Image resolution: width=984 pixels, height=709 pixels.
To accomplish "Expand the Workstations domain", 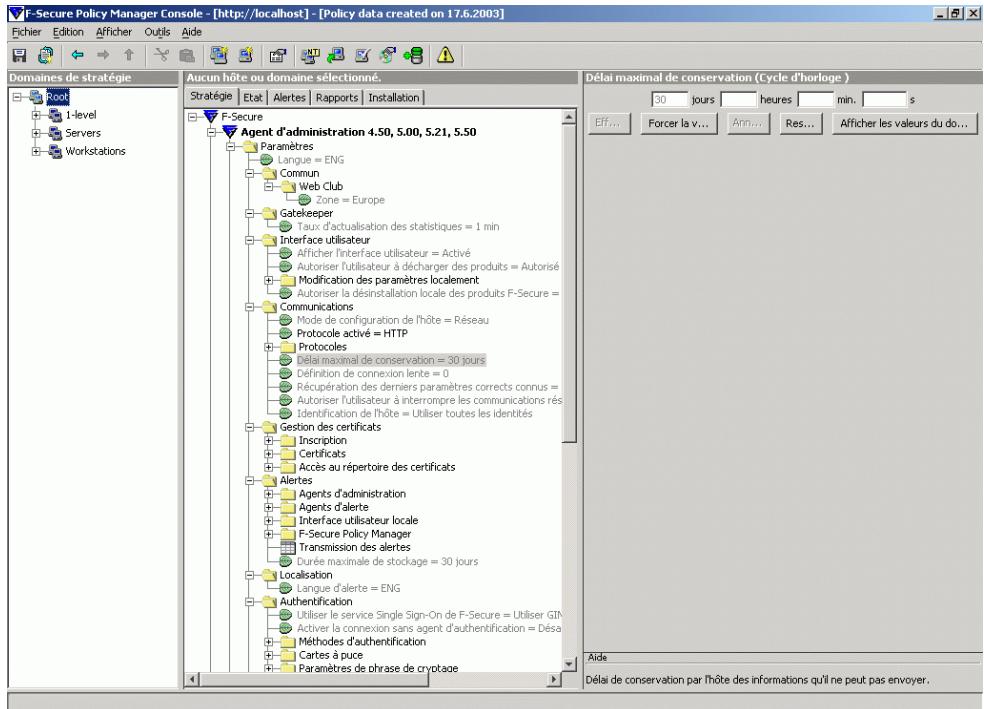I will (36, 151).
